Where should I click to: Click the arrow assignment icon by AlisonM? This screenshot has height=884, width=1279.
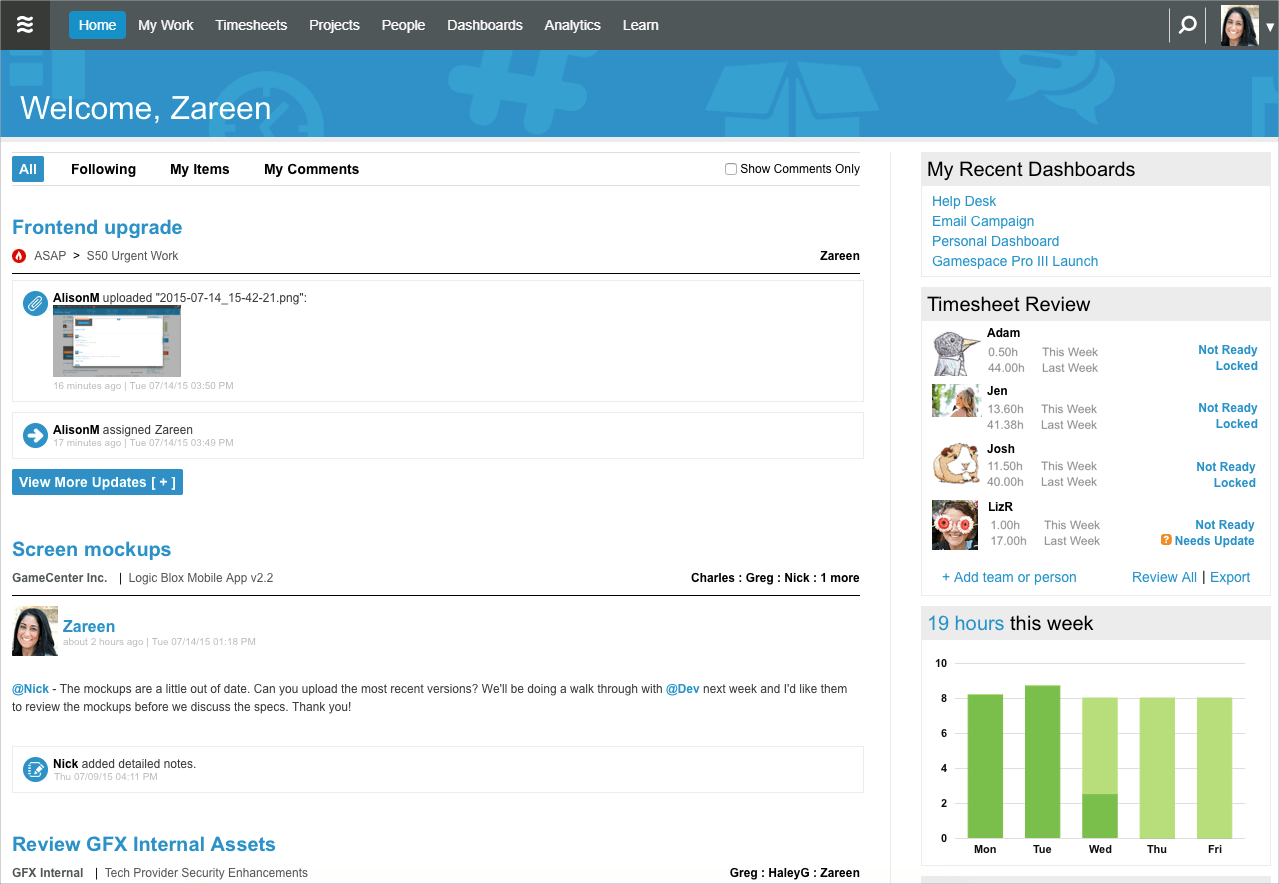coord(35,435)
